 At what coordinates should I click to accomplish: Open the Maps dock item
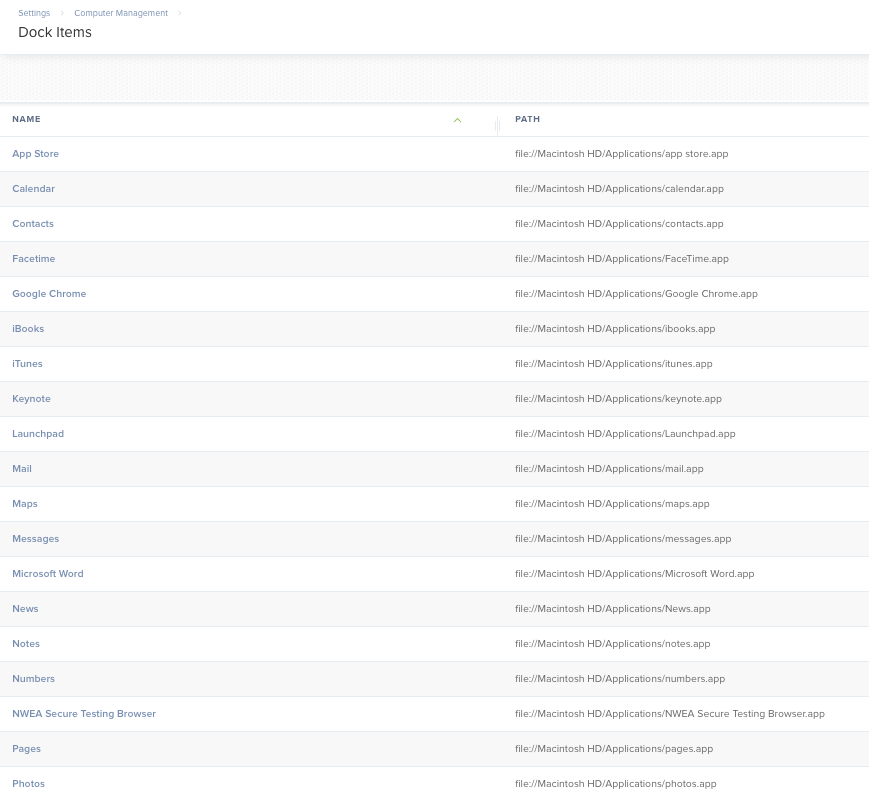24,504
